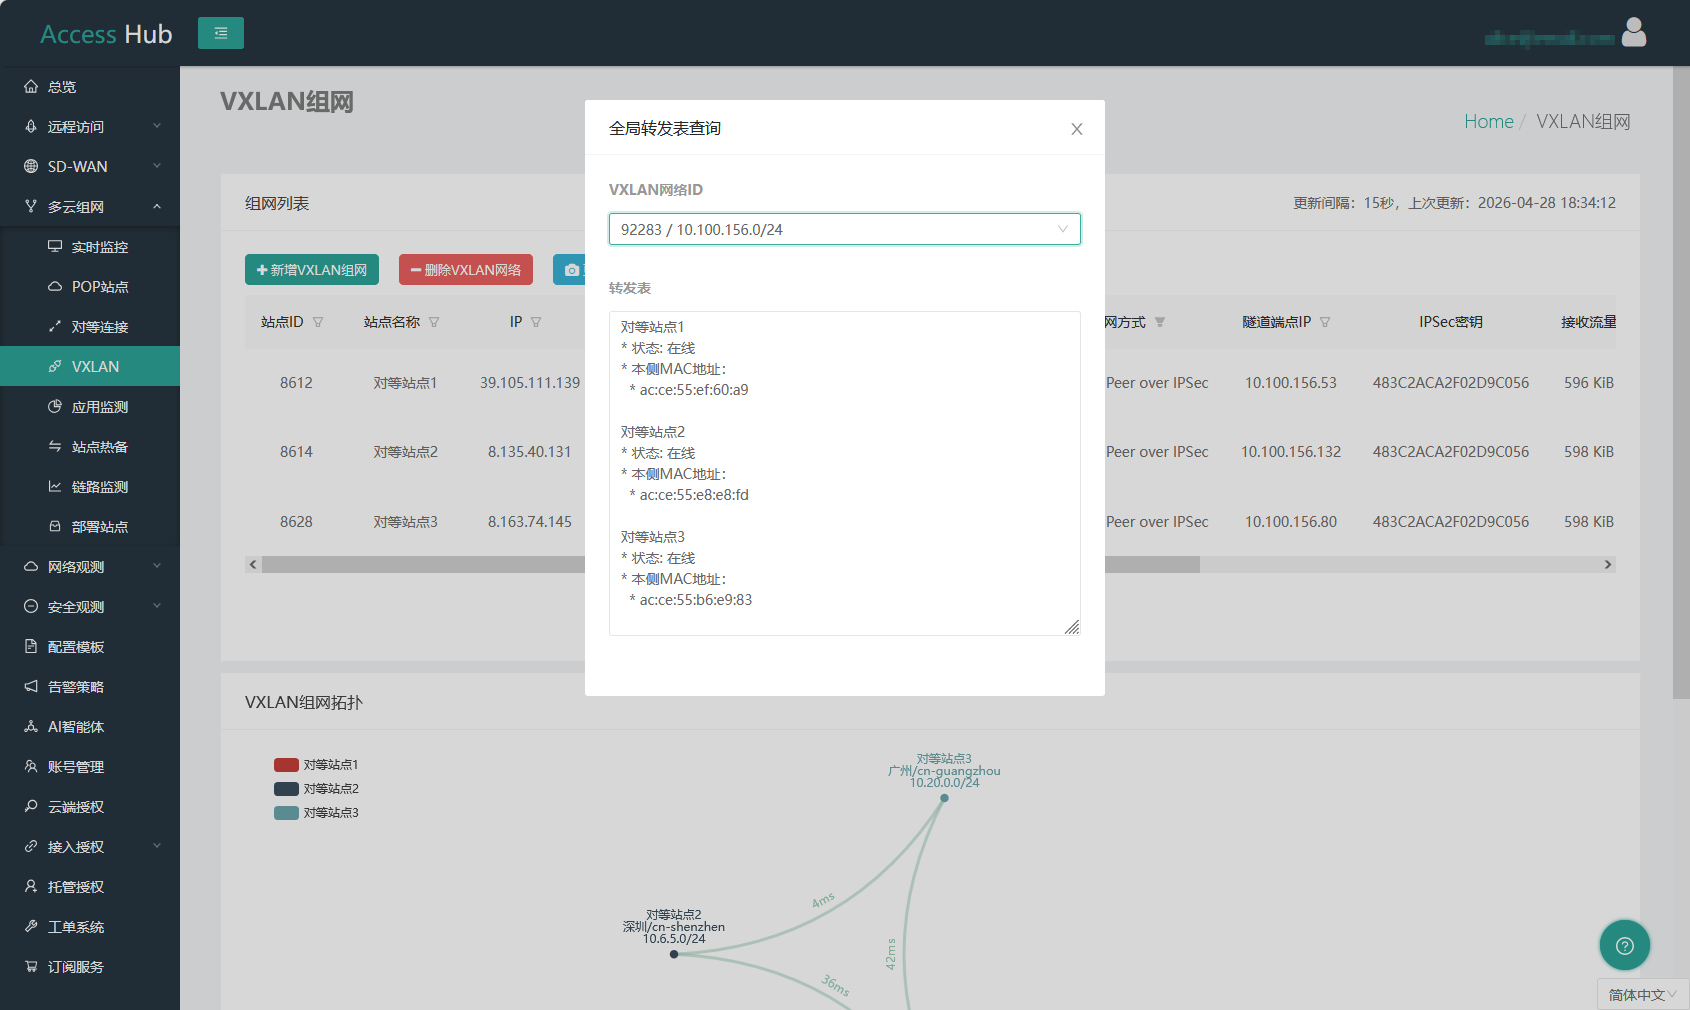Open the 站点名称 column filter
The height and width of the screenshot is (1010, 1690).
[x=434, y=322]
